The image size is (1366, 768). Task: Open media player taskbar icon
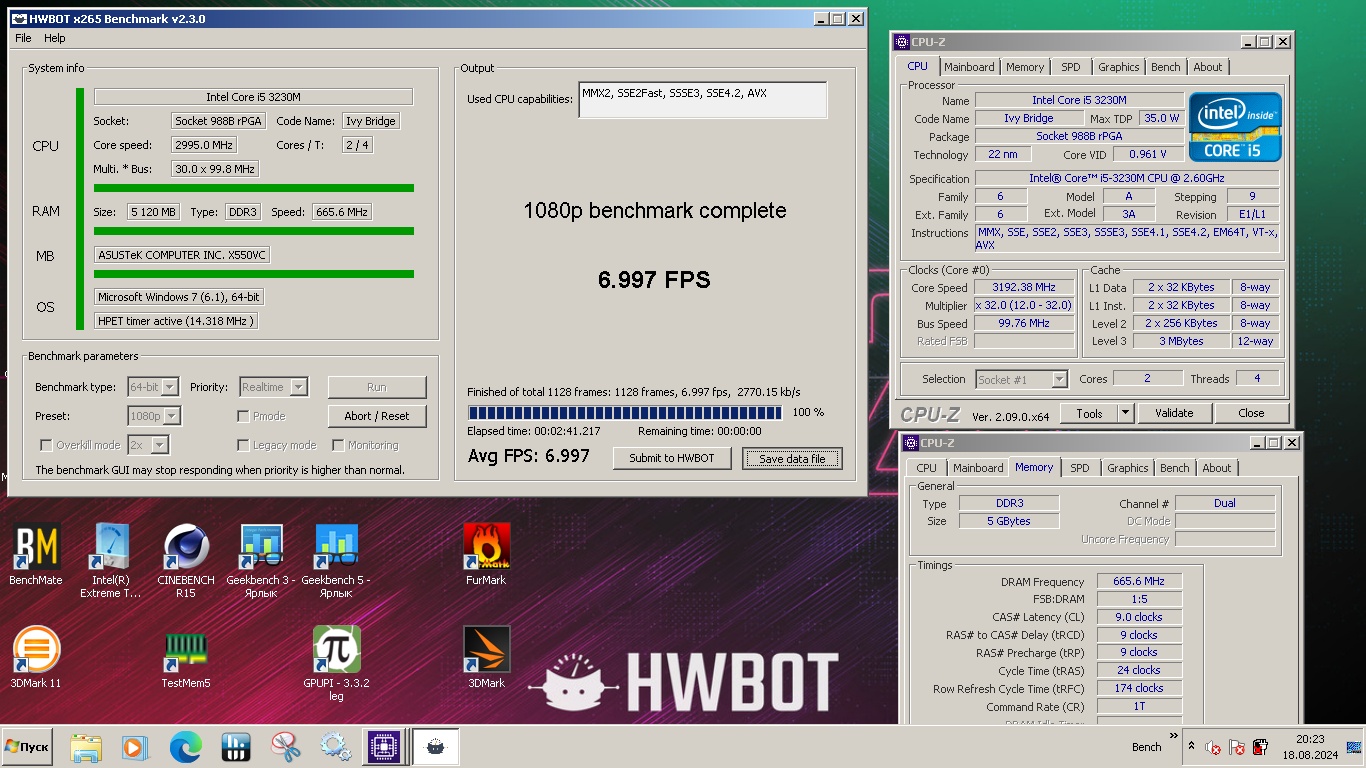(135, 746)
